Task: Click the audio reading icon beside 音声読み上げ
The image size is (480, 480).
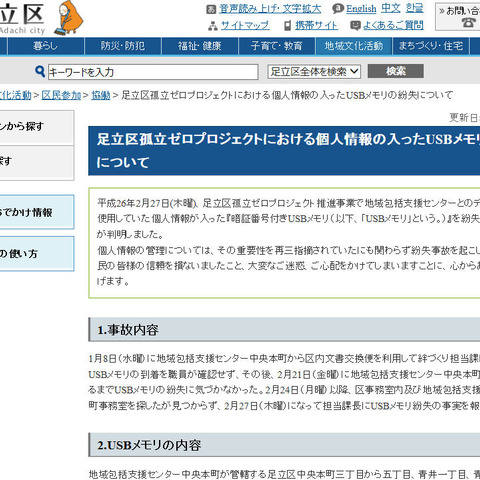Action: coord(211,9)
